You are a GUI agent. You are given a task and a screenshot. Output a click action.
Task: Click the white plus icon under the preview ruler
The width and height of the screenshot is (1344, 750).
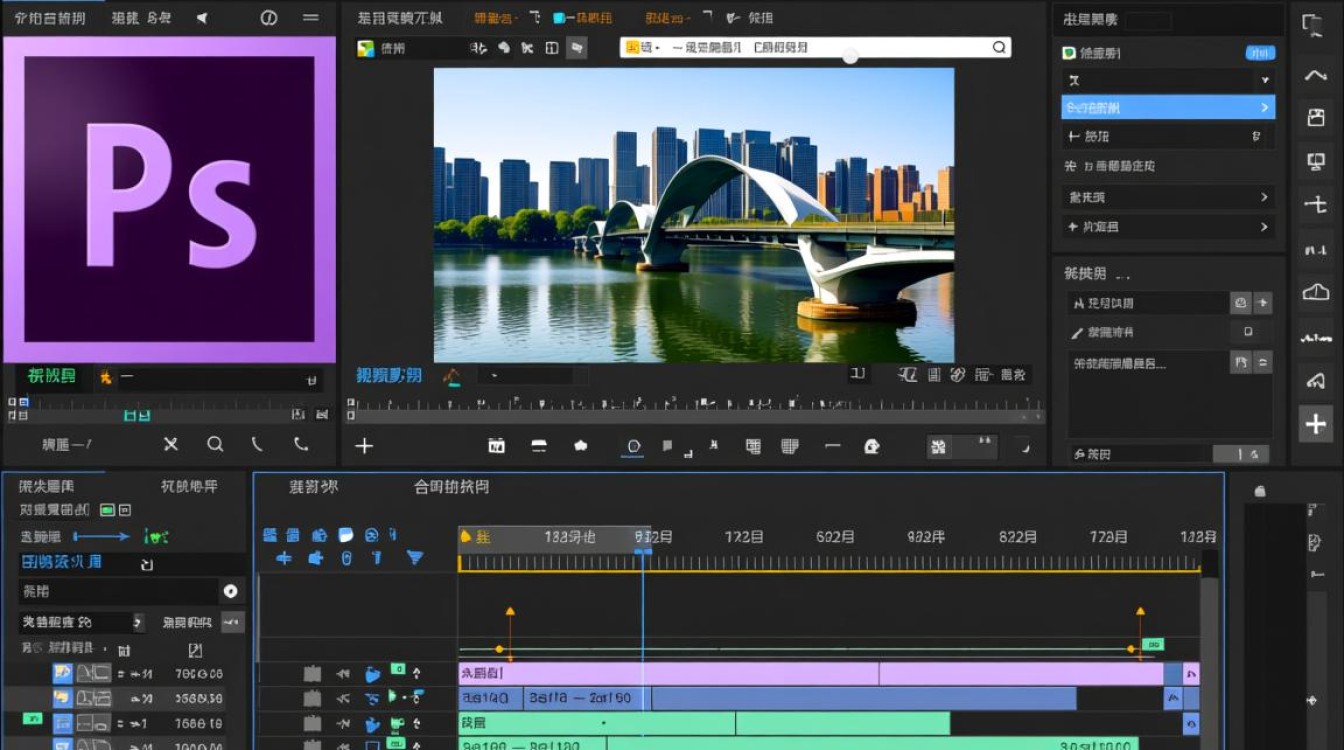click(x=364, y=446)
